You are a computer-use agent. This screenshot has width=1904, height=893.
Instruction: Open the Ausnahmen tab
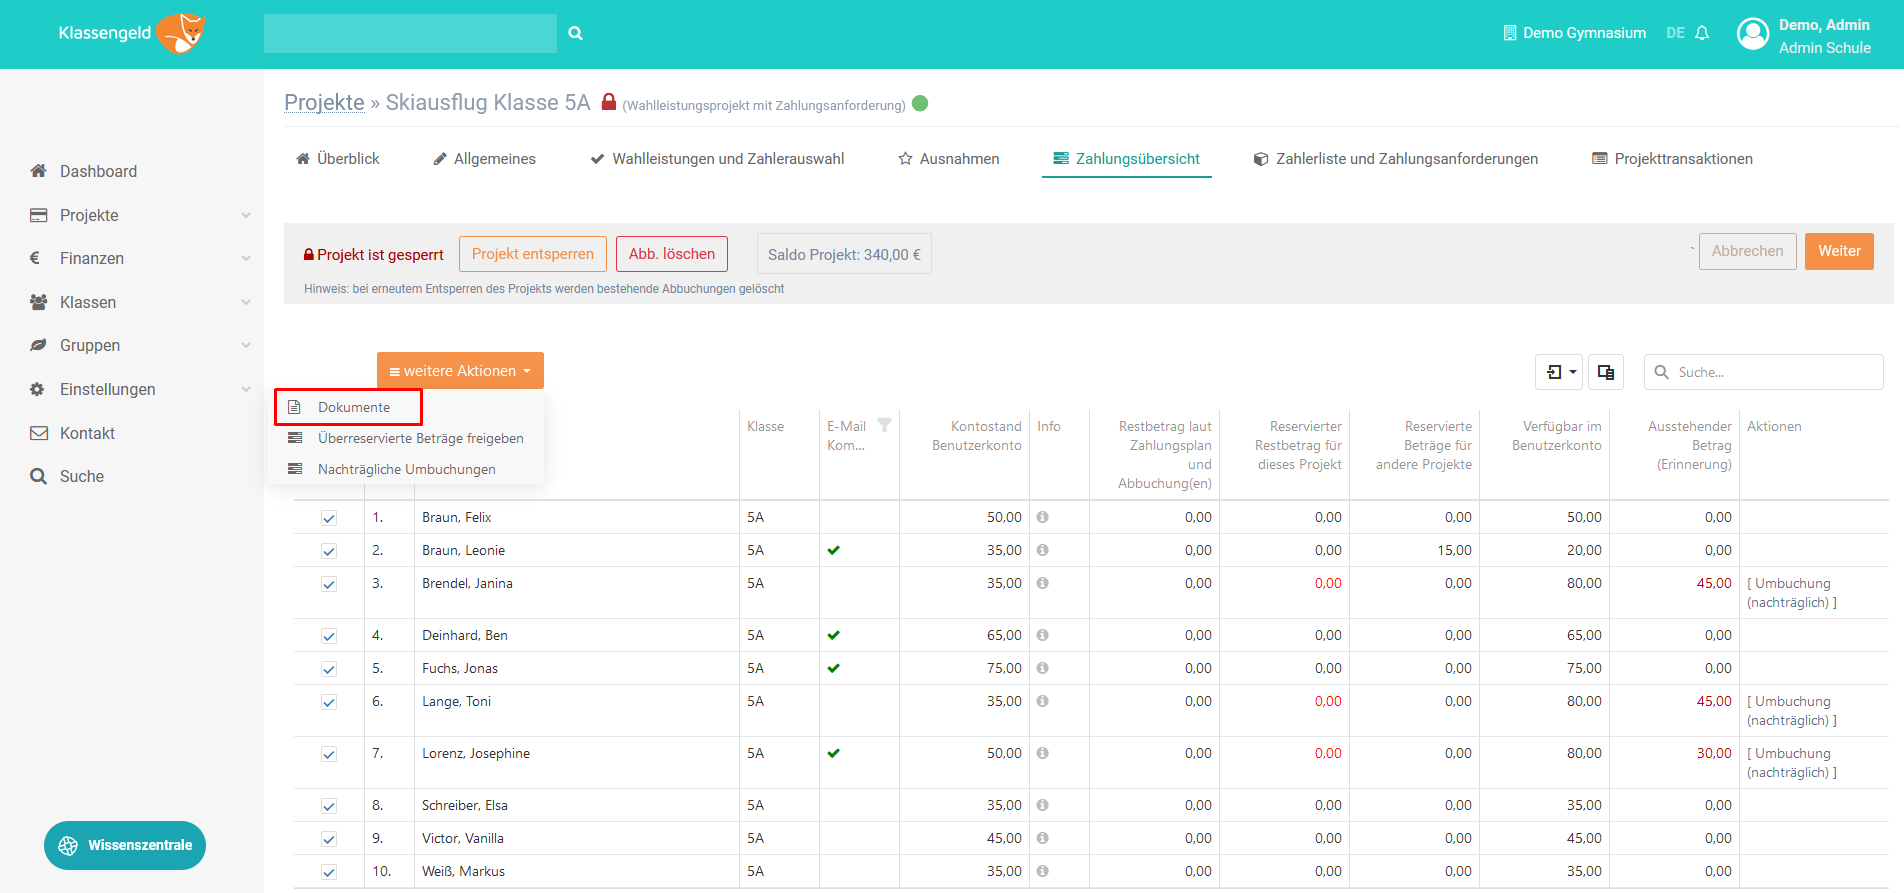[x=949, y=159]
